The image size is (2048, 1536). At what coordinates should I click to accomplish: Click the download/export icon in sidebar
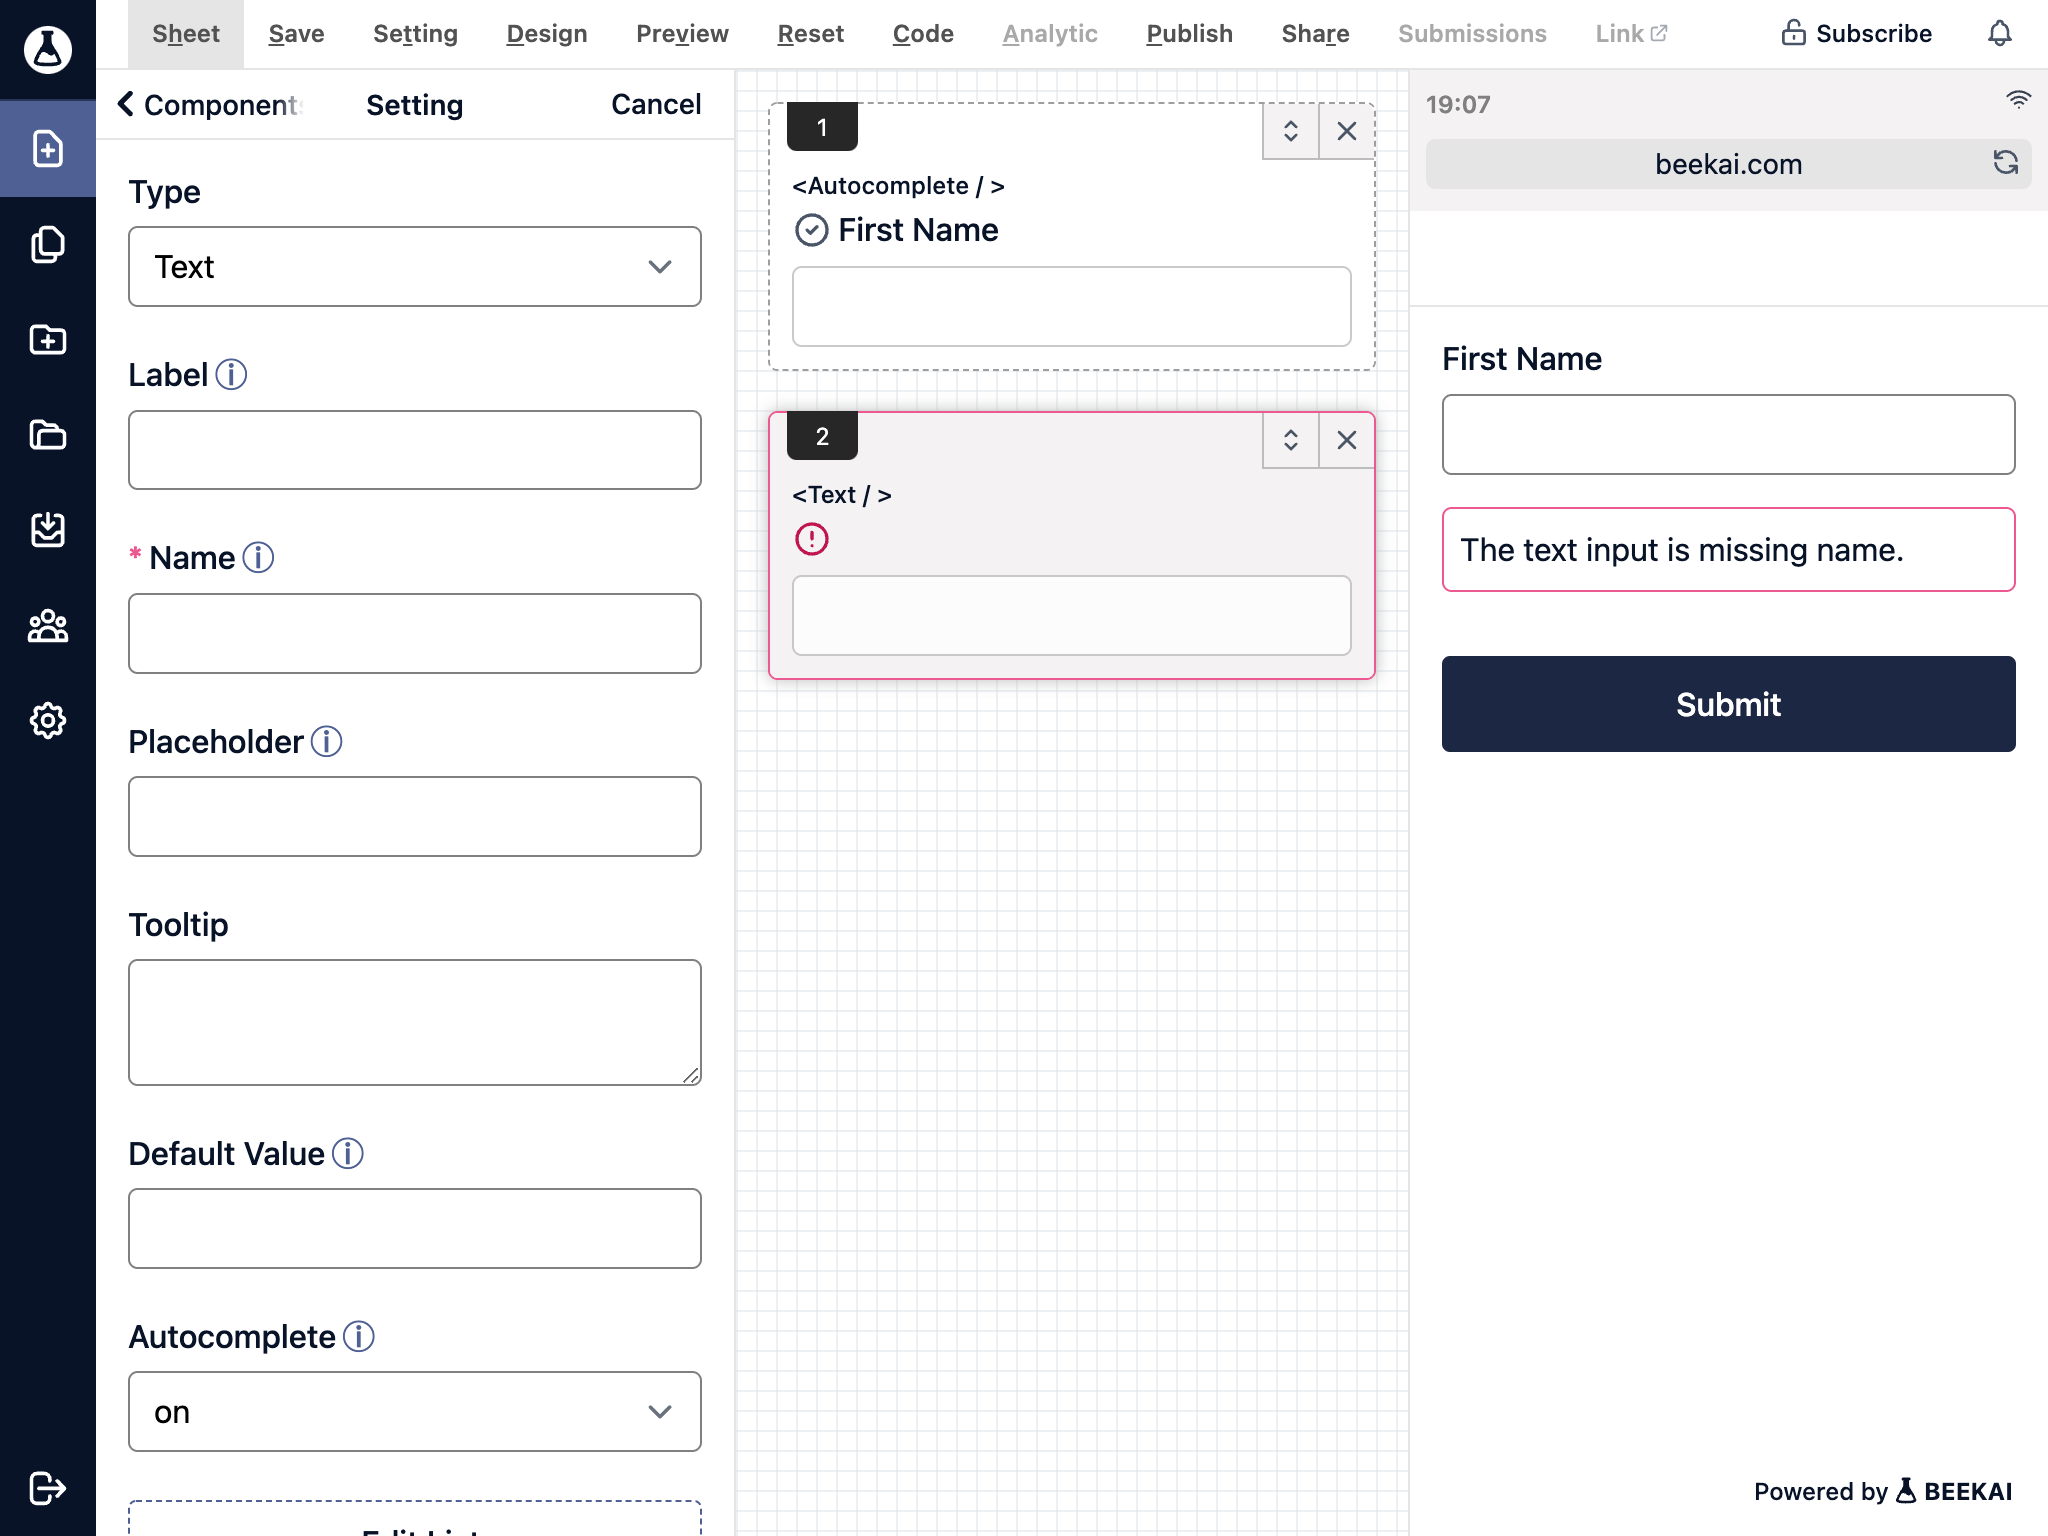pyautogui.click(x=47, y=529)
